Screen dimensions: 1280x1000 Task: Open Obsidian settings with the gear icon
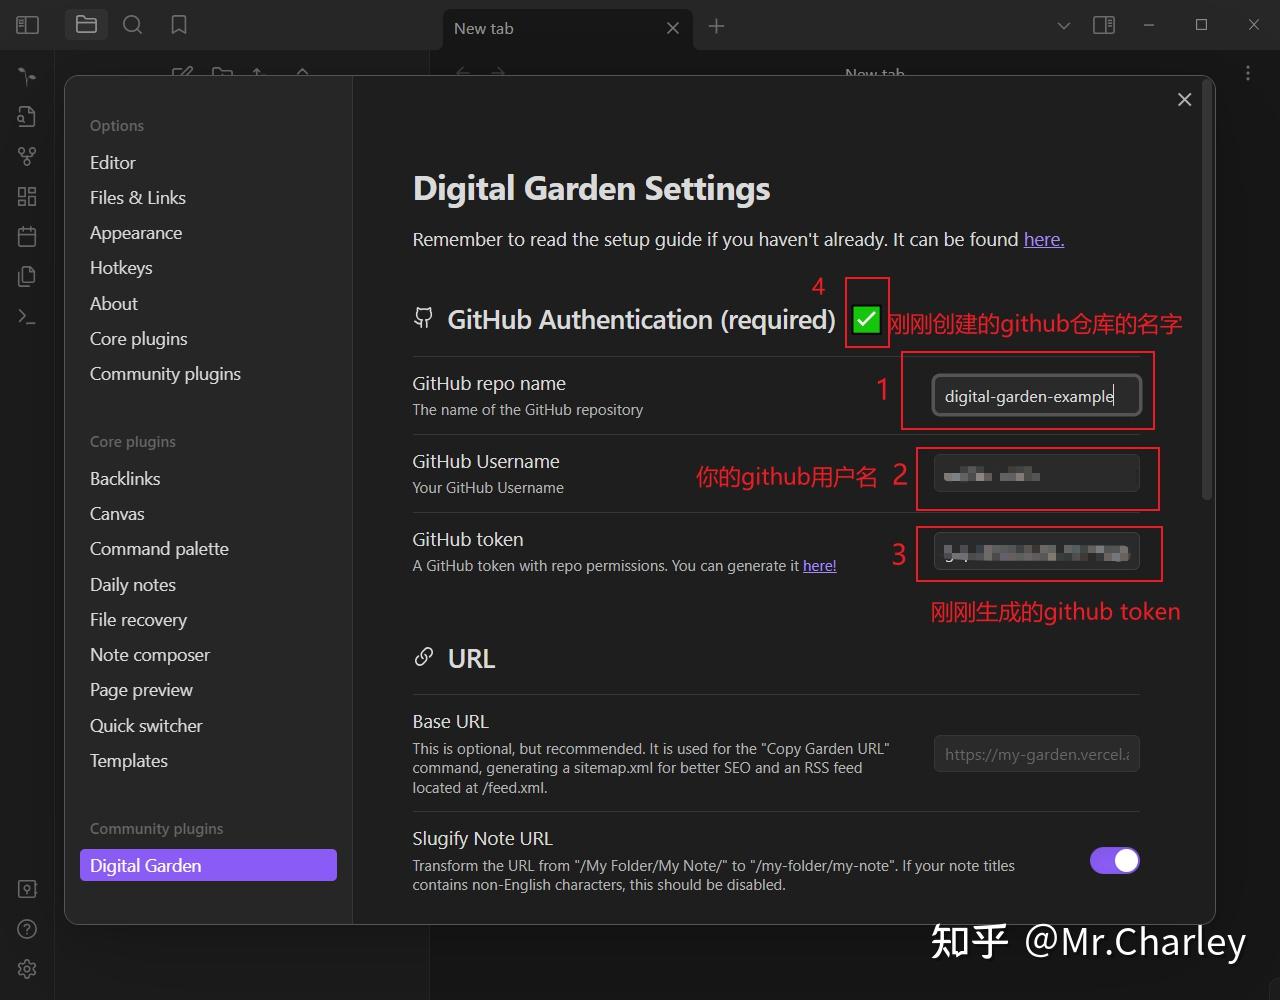coord(27,968)
